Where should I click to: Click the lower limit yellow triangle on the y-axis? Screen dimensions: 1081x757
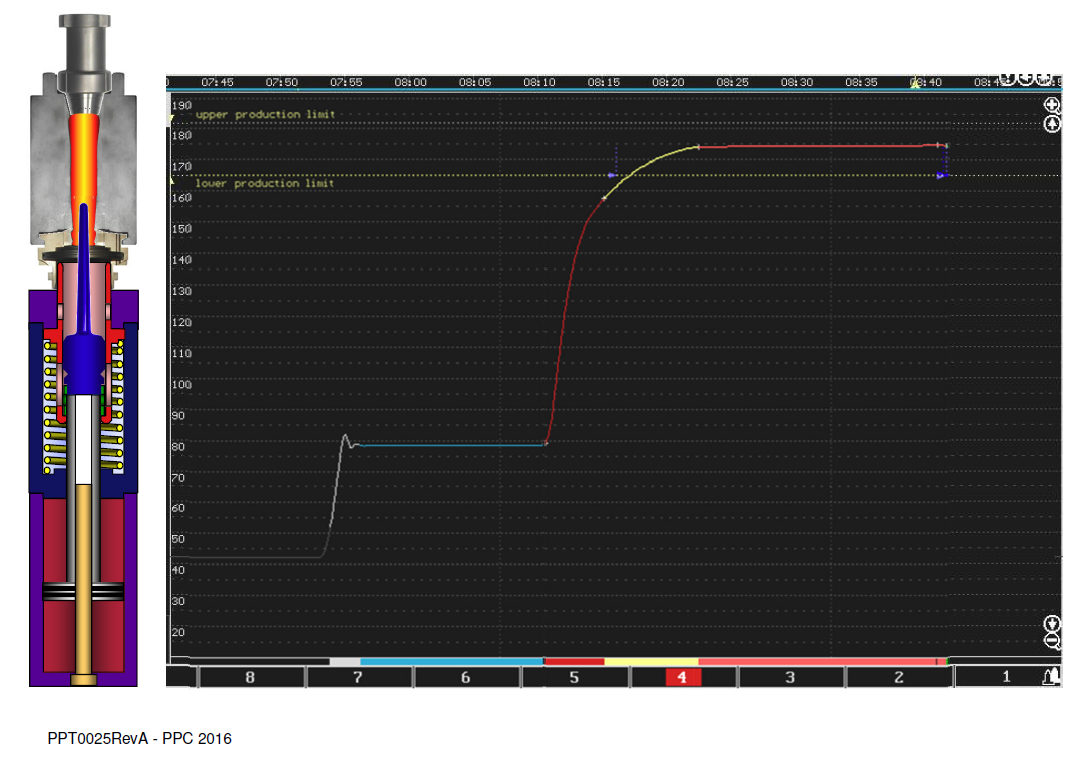171,180
